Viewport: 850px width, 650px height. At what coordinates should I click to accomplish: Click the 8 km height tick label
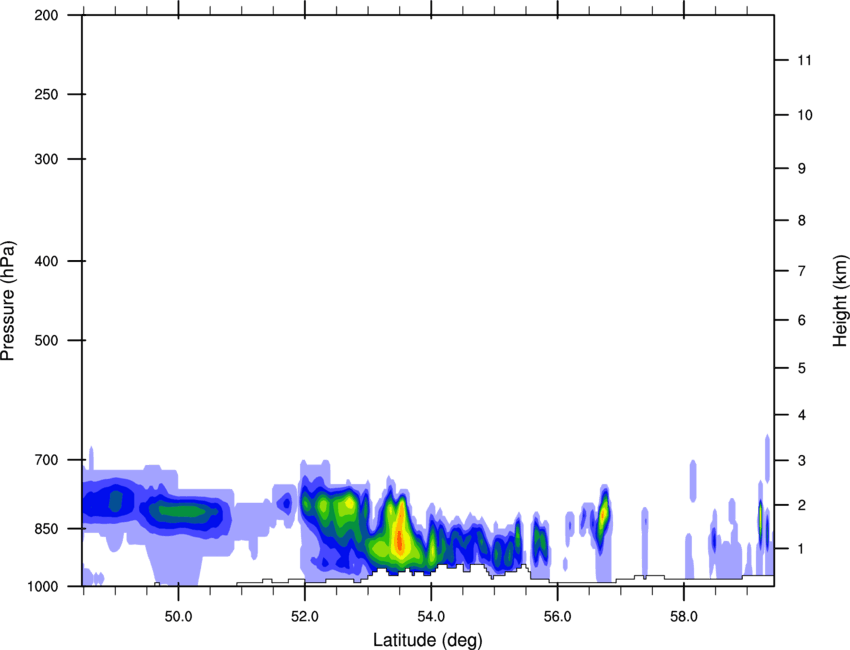[x=802, y=220]
